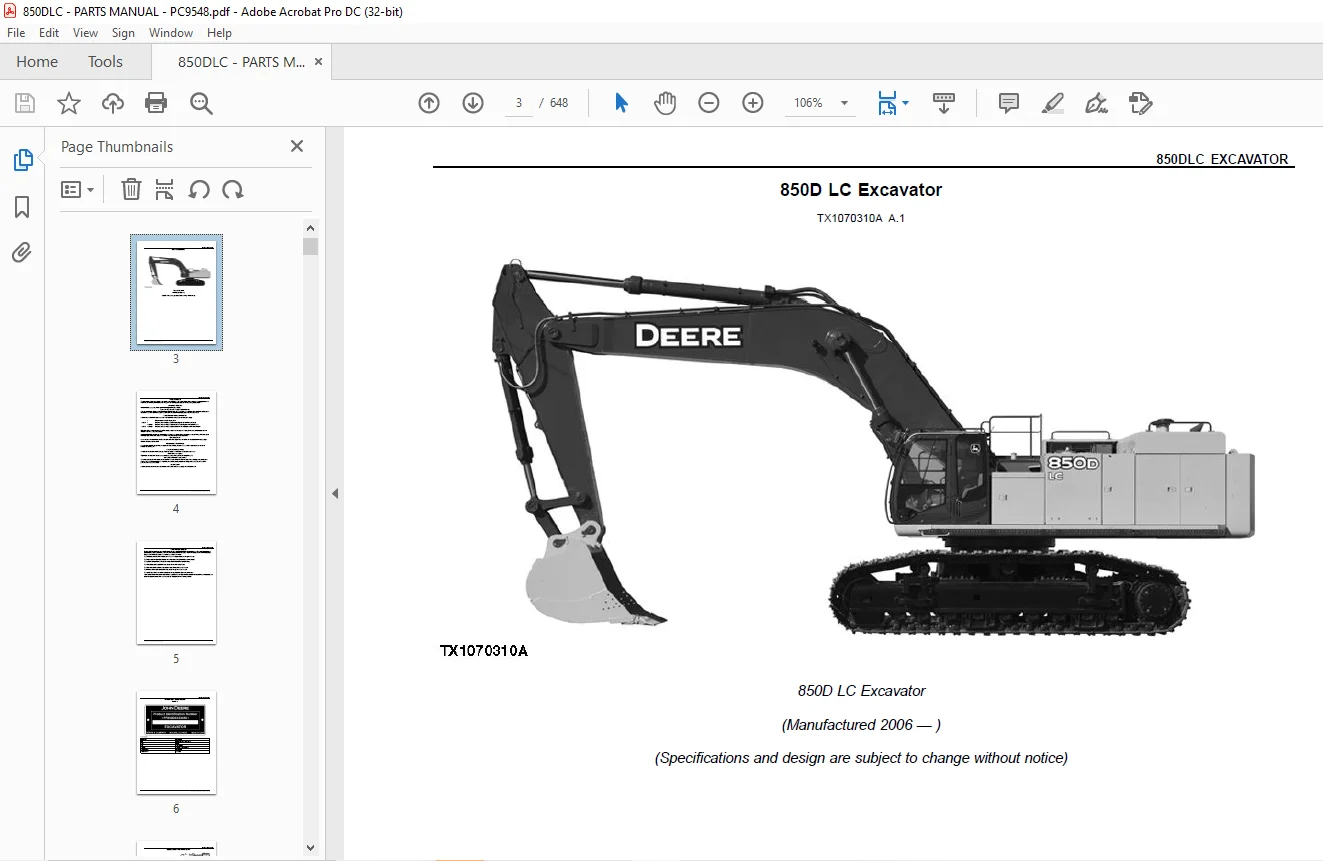Close the Page Thumbnails panel
The height and width of the screenshot is (861, 1323).
coord(297,146)
